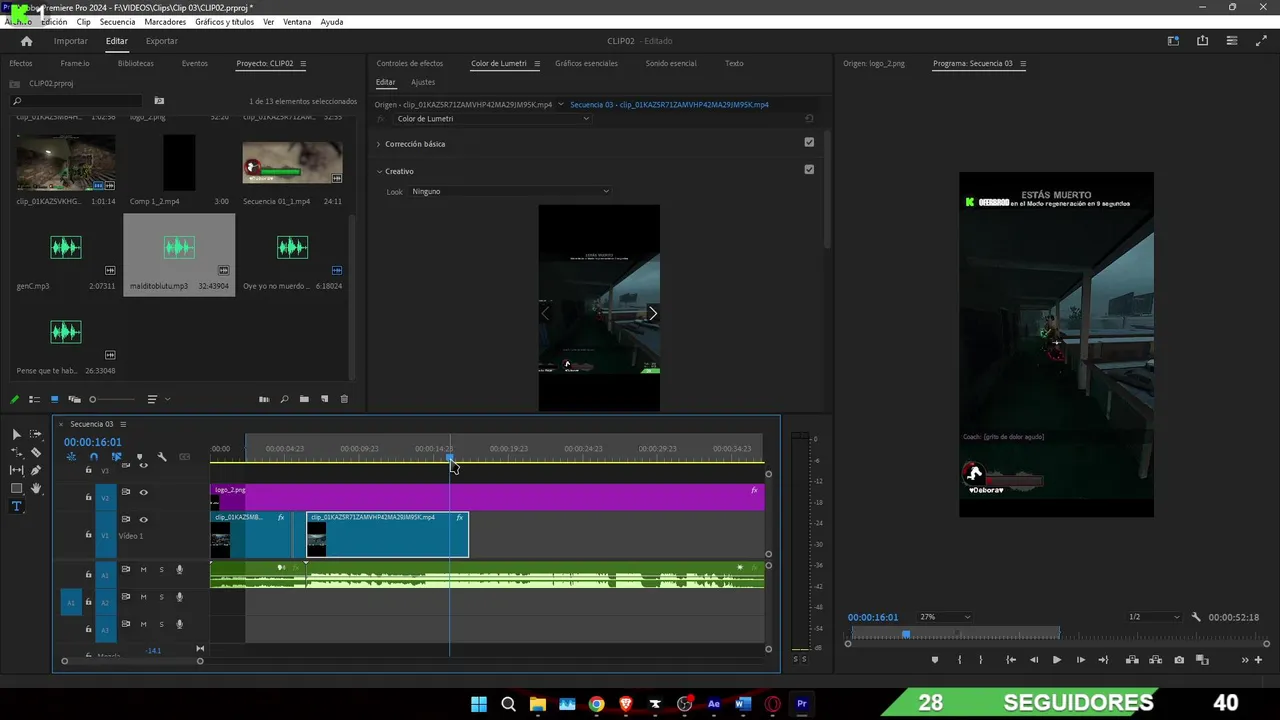Click next Look preview arrow

point(652,313)
